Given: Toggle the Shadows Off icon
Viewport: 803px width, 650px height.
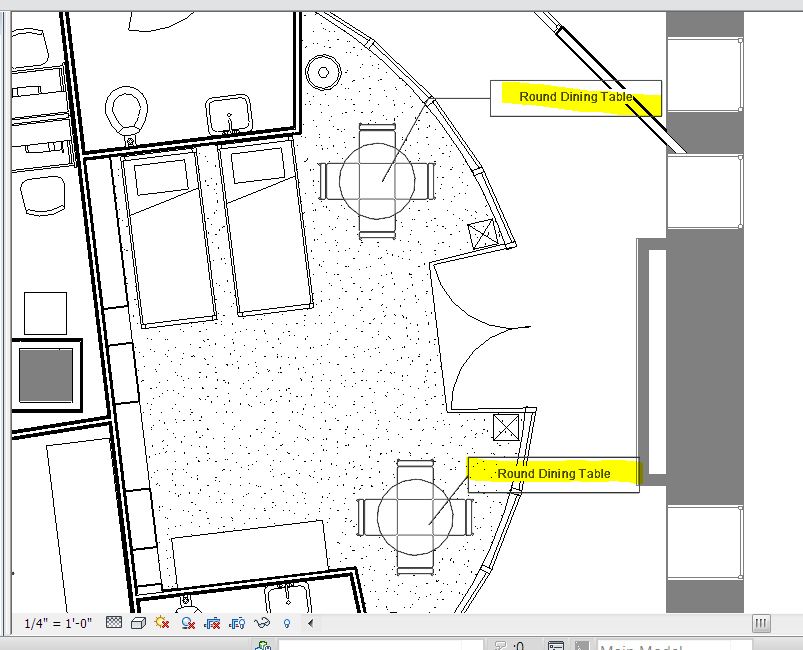Looking at the screenshot, I should (187, 623).
